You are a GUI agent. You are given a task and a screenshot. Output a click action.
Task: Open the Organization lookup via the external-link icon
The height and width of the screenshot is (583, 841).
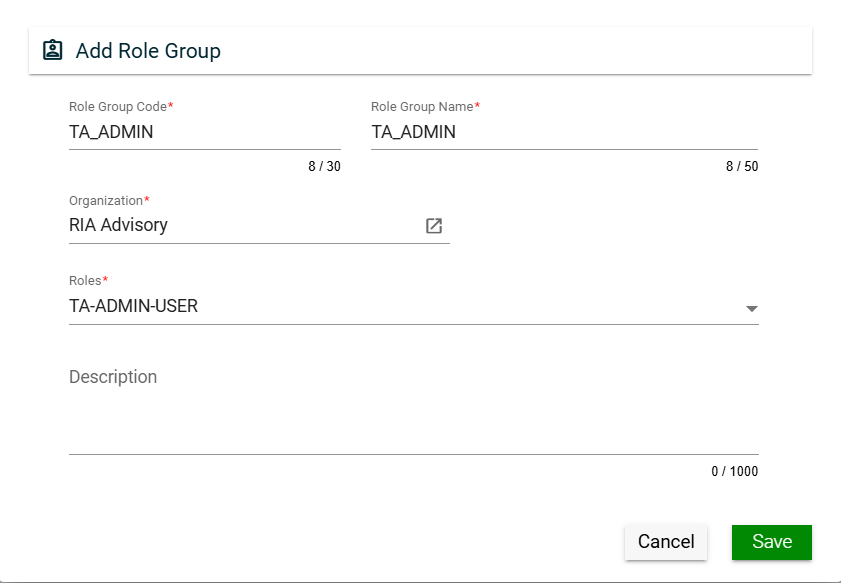tap(434, 226)
